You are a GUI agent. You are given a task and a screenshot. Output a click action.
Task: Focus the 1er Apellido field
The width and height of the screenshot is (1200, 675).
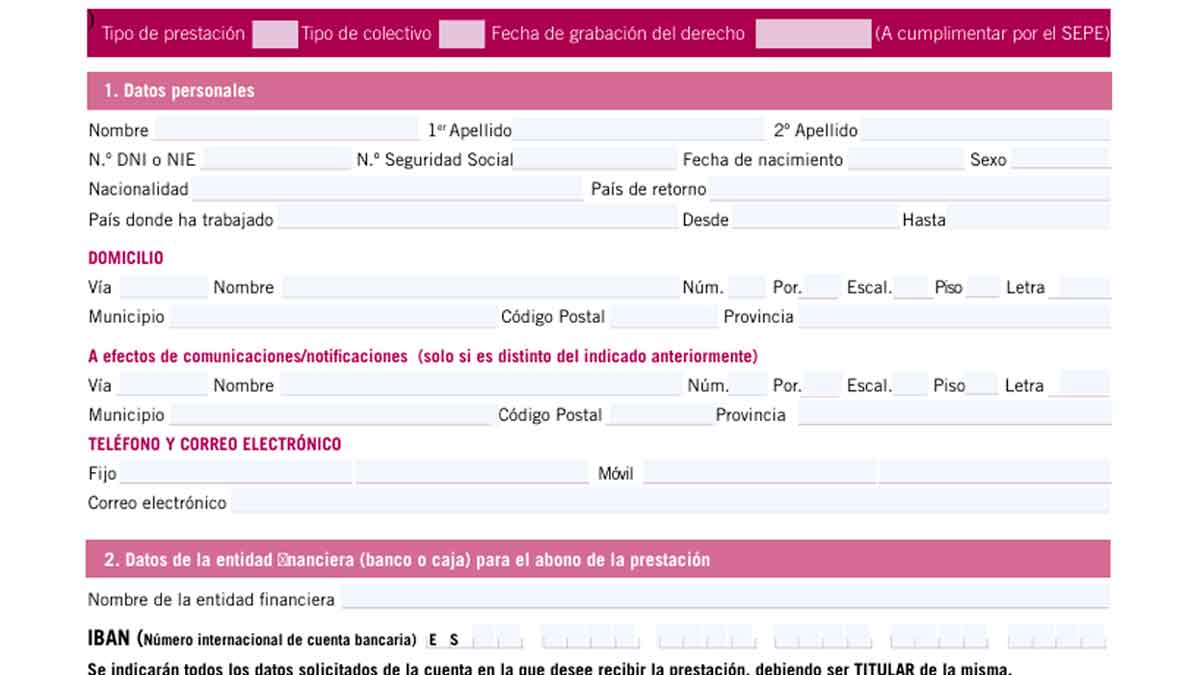[x=639, y=130]
